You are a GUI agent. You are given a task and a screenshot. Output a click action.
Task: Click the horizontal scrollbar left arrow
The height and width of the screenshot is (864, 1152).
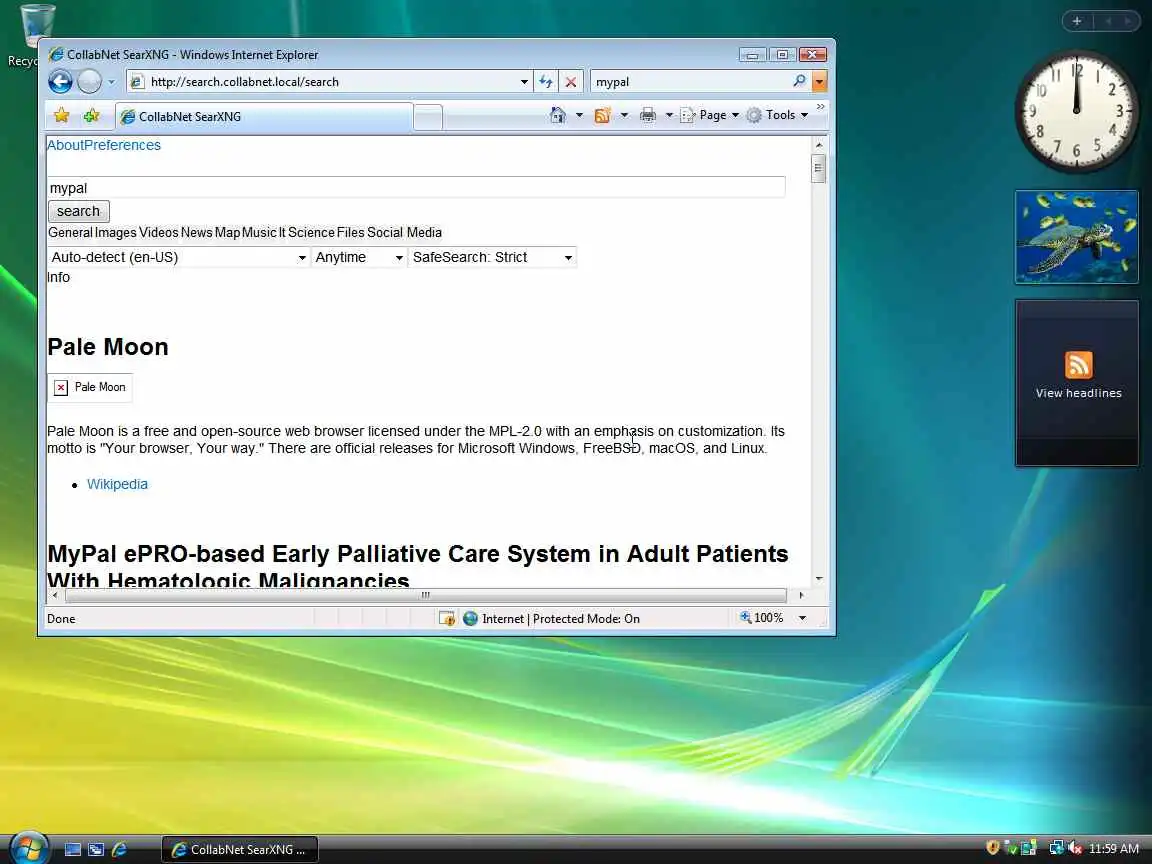tap(54, 595)
